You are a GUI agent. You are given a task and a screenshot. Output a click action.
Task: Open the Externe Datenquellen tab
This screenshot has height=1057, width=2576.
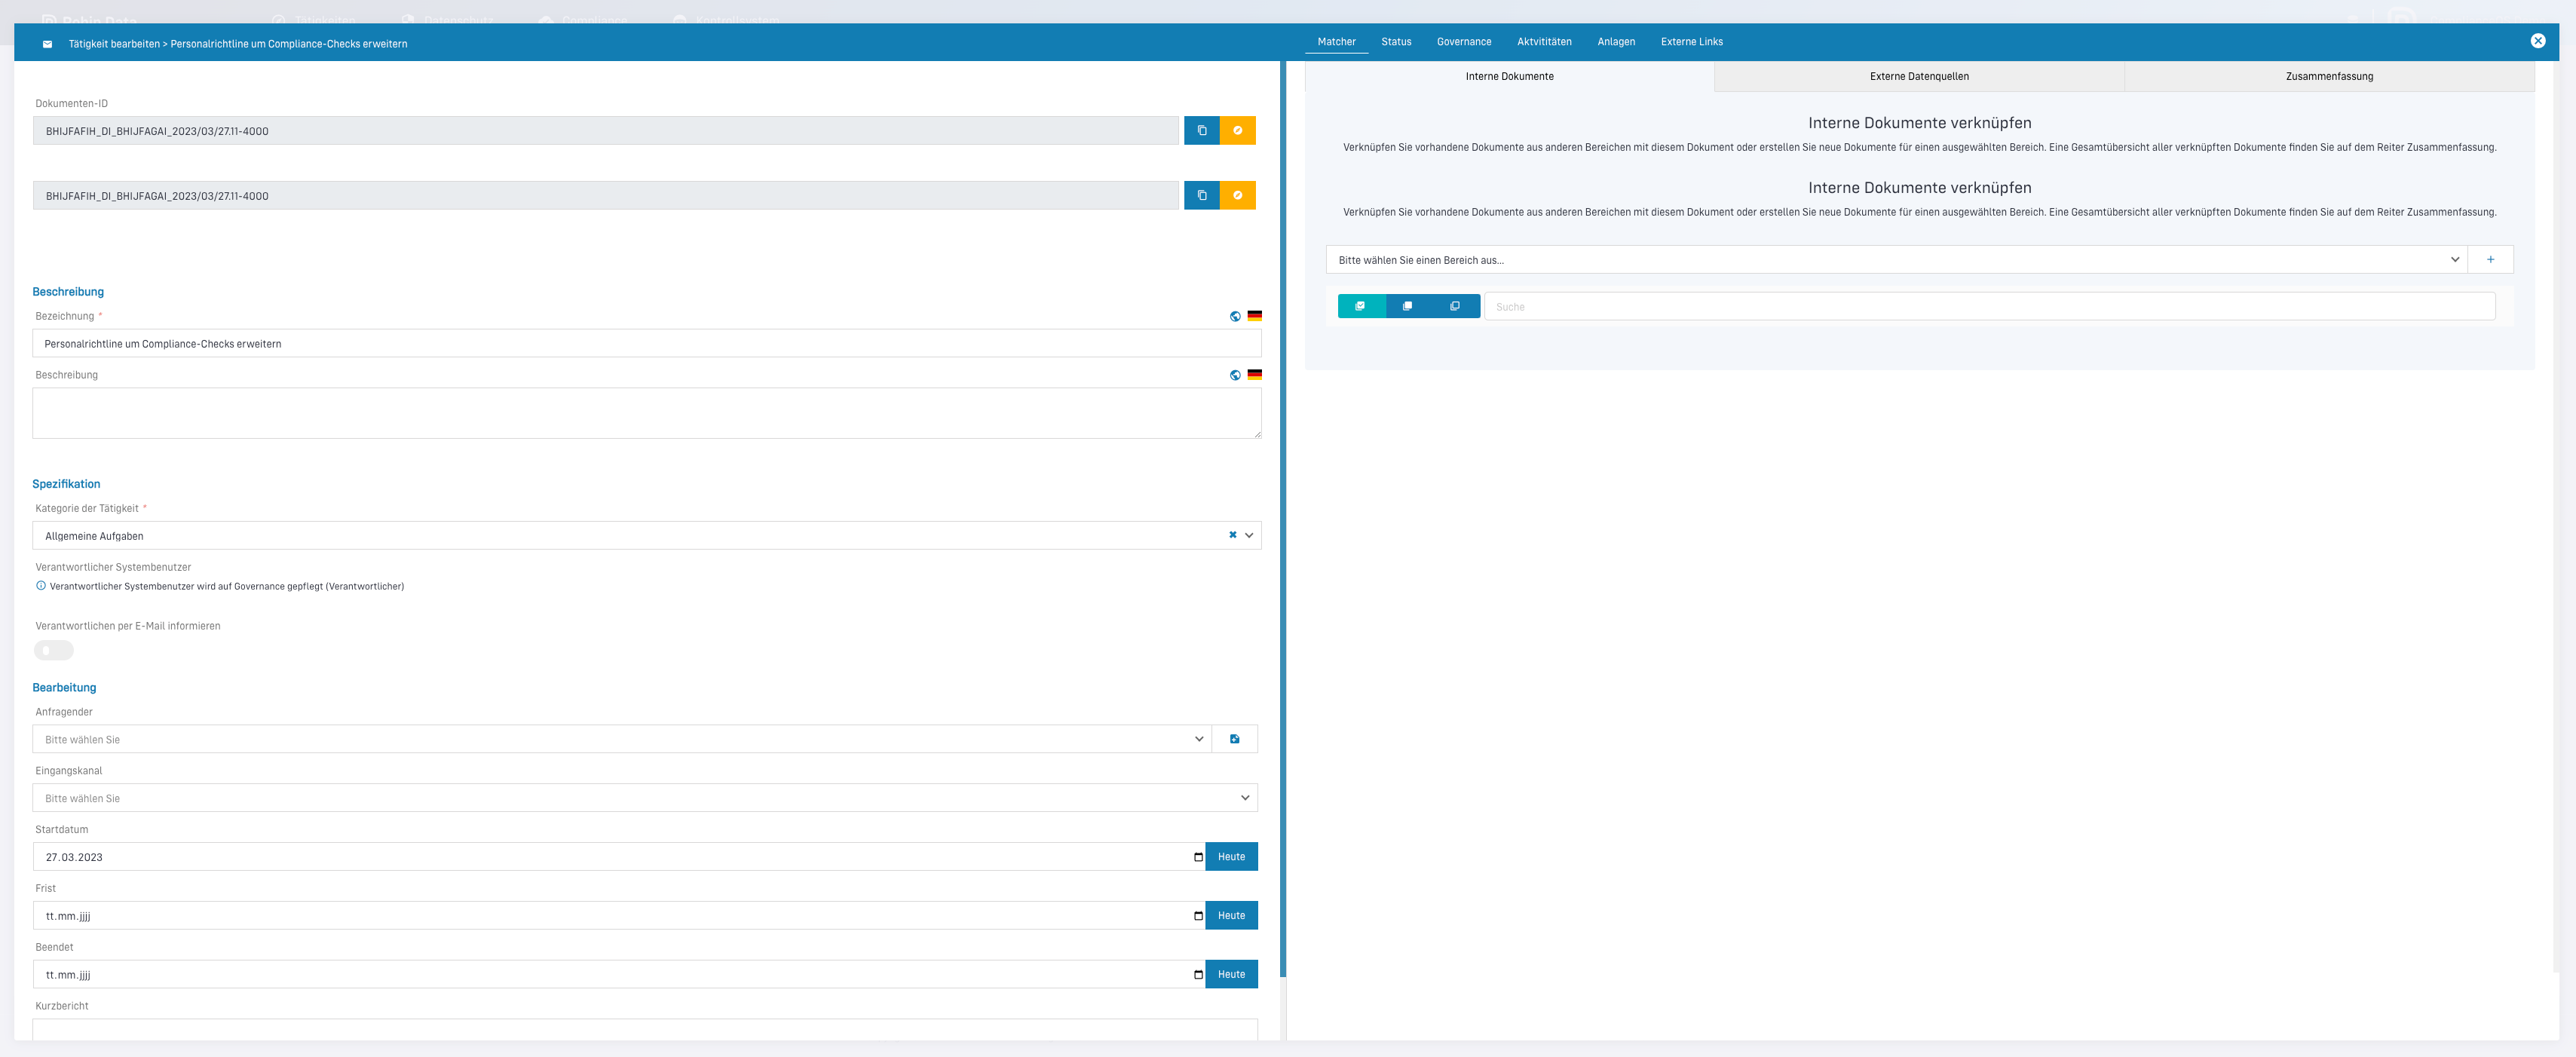[x=1918, y=76]
